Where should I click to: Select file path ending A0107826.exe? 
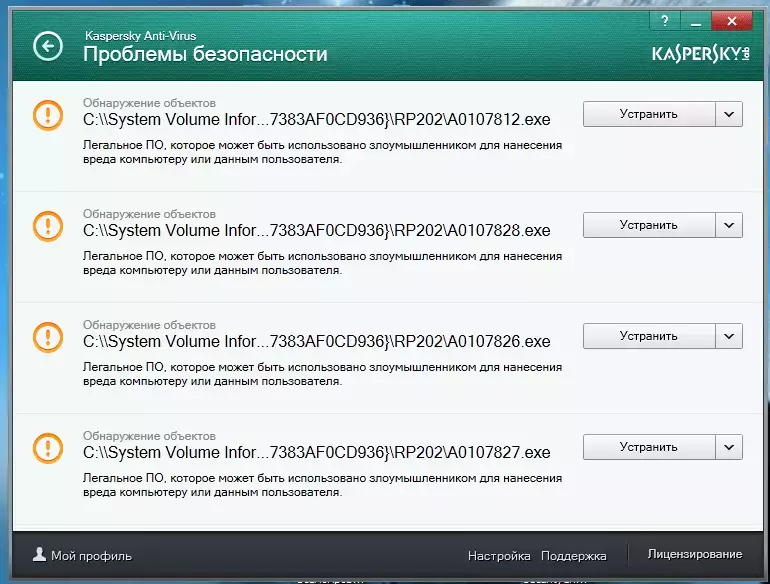tap(317, 341)
